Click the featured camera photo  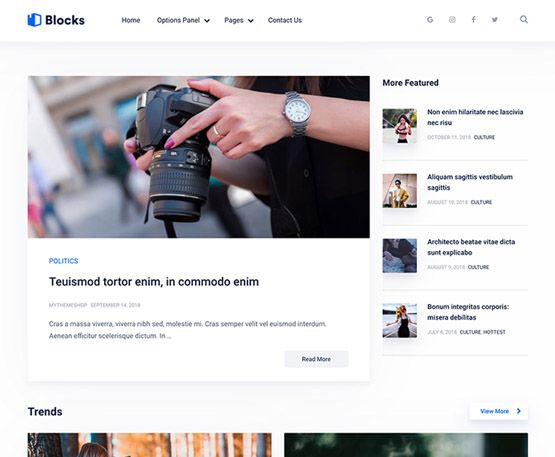click(199, 157)
